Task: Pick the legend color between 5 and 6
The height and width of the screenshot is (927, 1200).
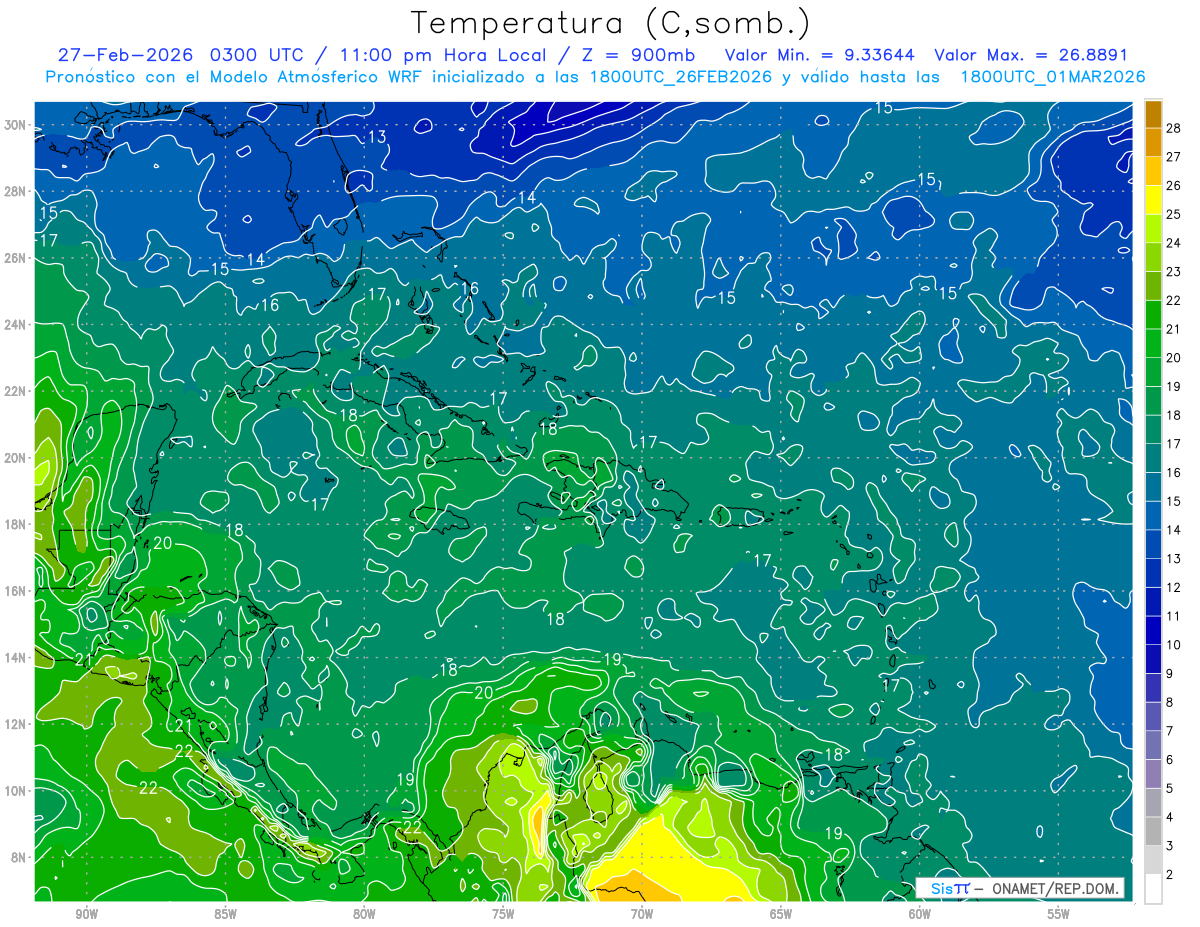Action: click(x=1153, y=774)
